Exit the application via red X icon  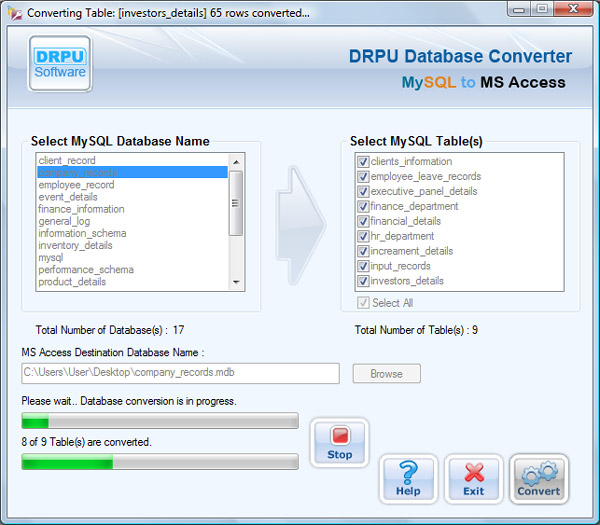tap(473, 479)
